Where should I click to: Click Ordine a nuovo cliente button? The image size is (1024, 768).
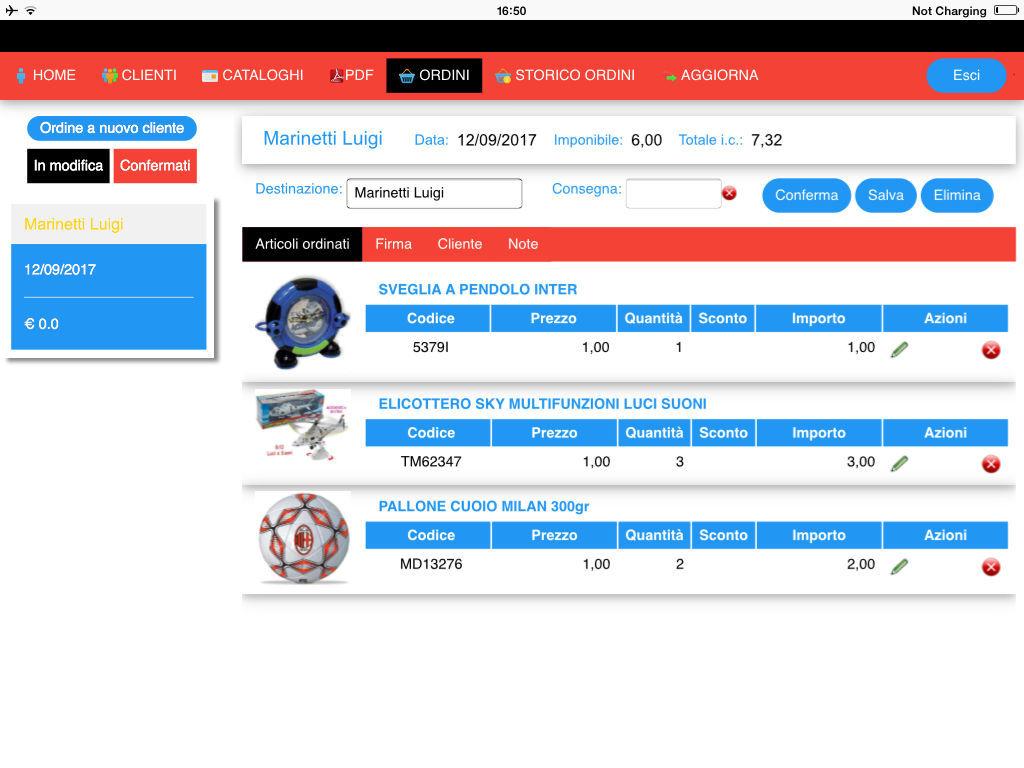(x=112, y=128)
